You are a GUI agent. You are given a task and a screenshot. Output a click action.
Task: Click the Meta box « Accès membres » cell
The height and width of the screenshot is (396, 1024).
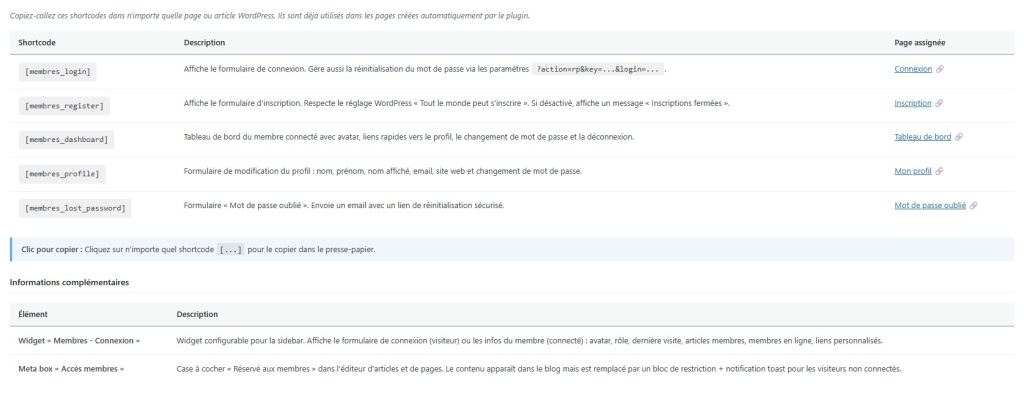click(71, 369)
